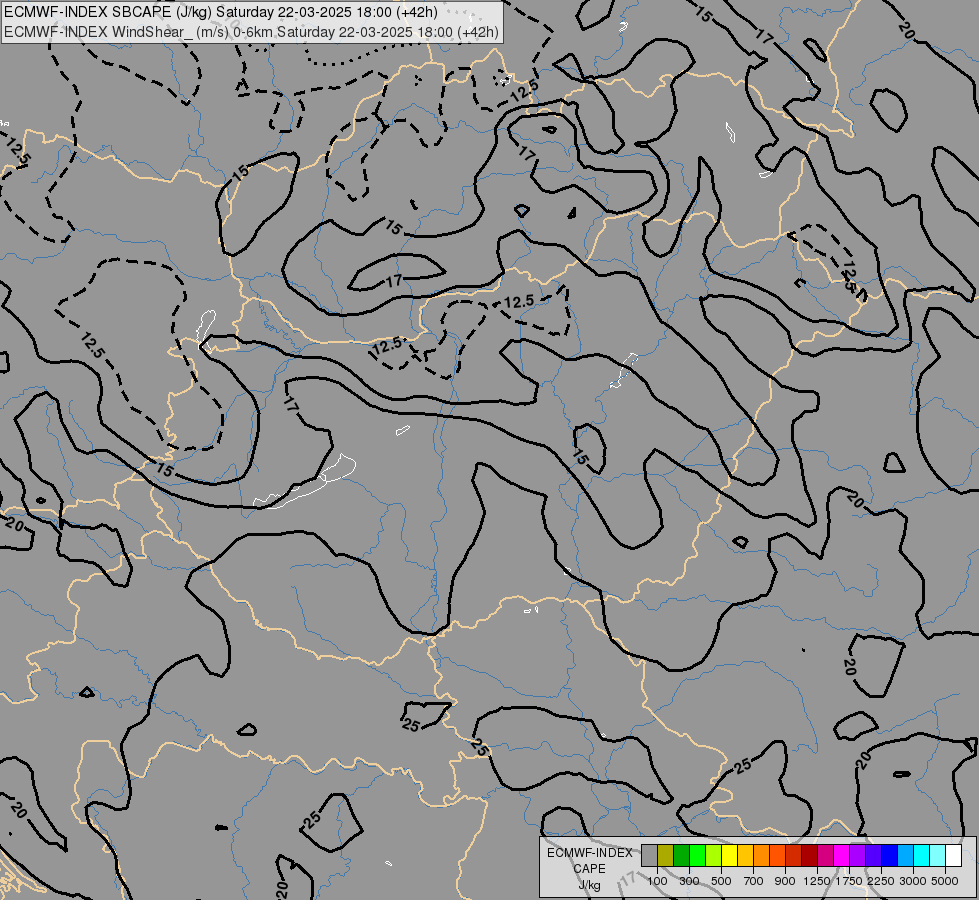Select the olive swatch in the CAPE legend

(x=666, y=855)
